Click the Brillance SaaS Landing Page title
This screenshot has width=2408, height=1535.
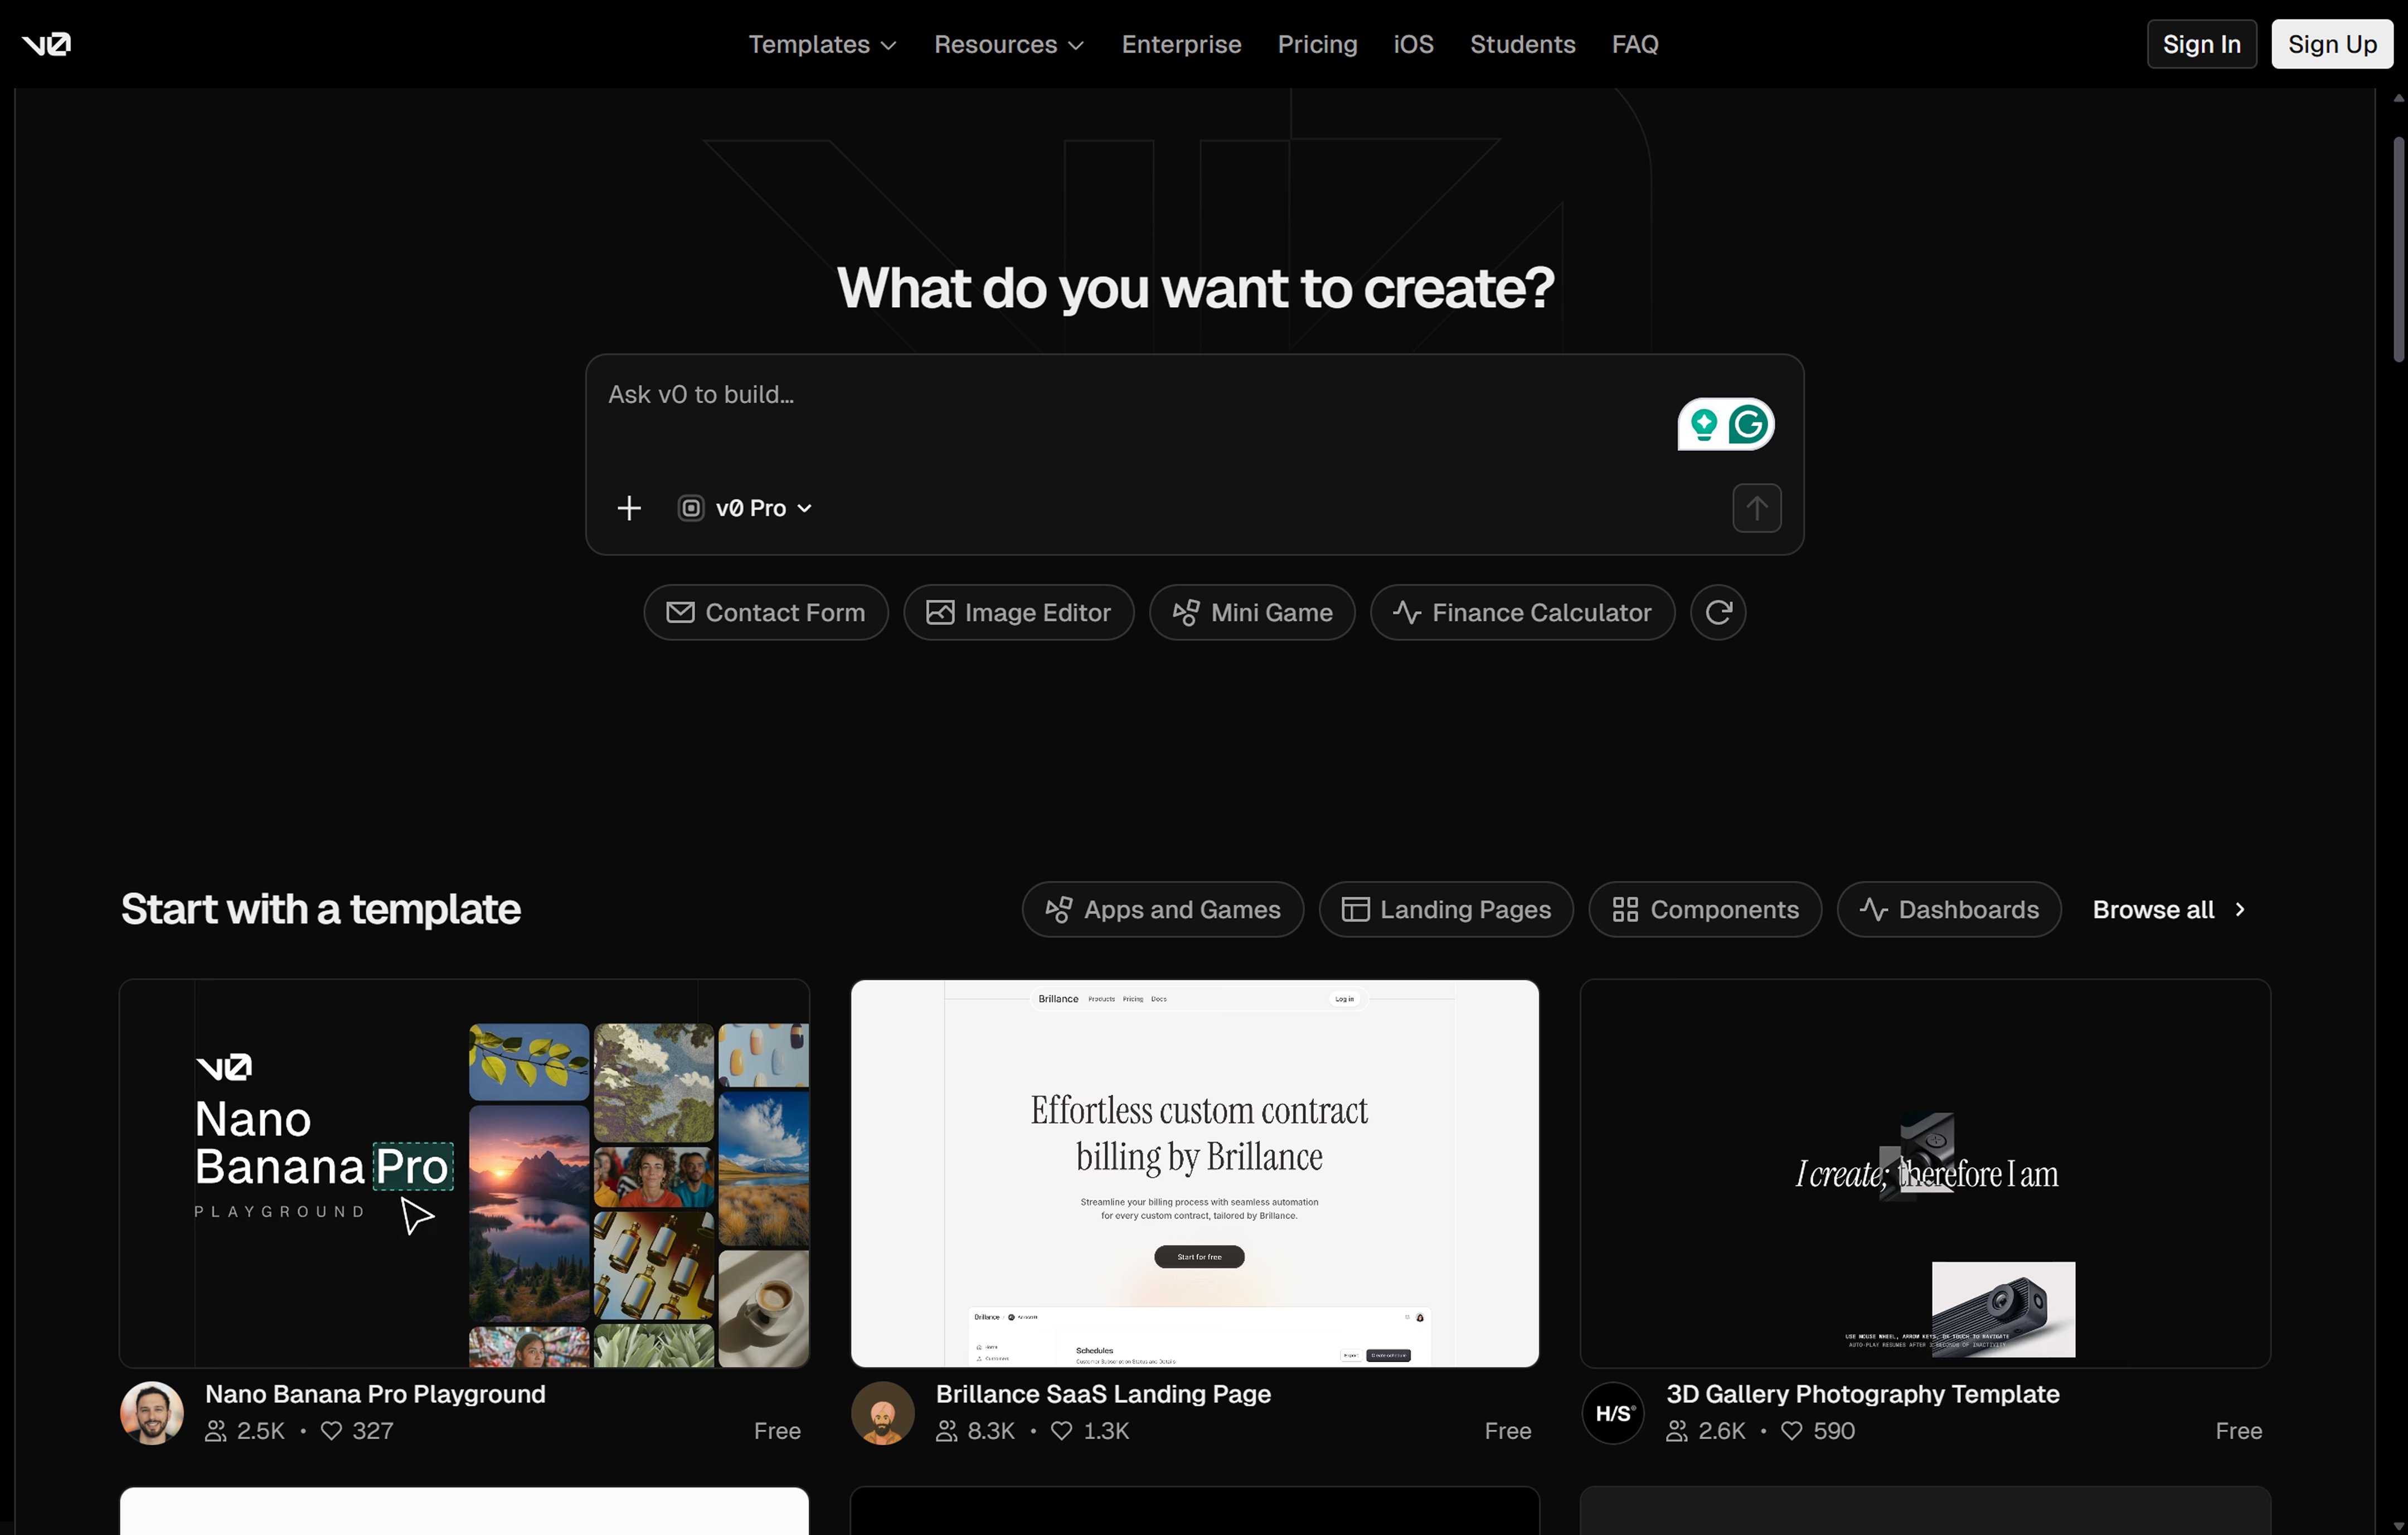pyautogui.click(x=1103, y=1394)
